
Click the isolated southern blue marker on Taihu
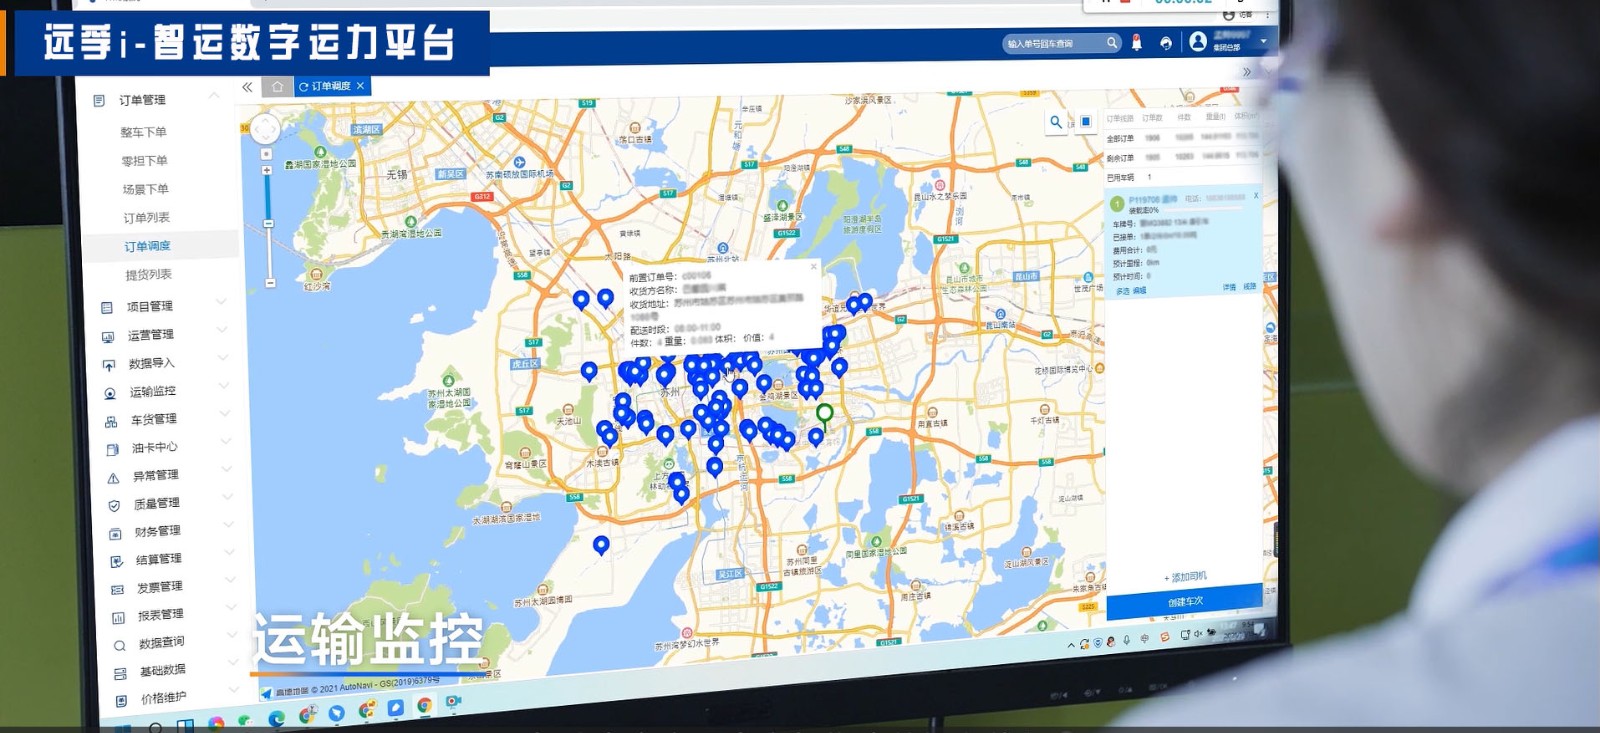[601, 545]
